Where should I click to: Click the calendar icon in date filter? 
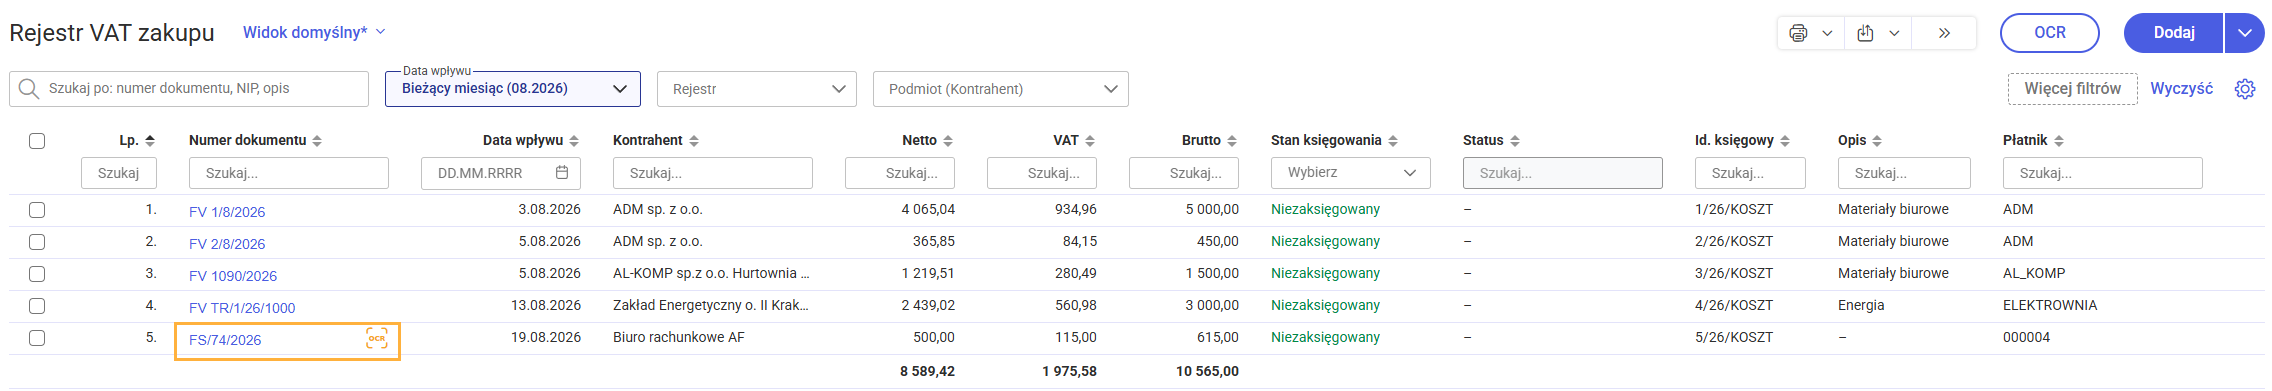(562, 173)
